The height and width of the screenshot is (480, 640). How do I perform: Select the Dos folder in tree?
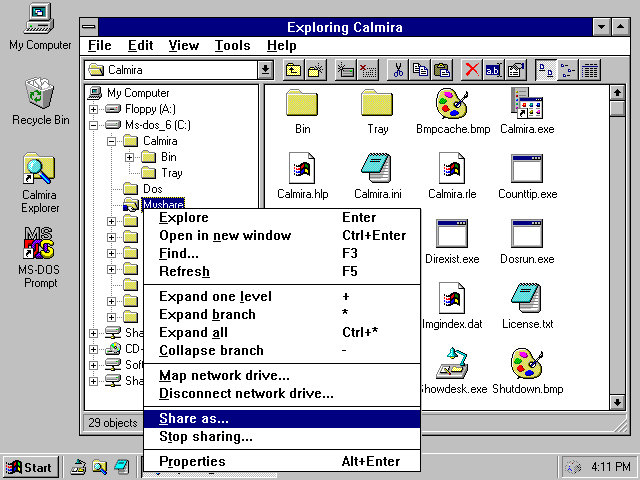pyautogui.click(x=143, y=189)
